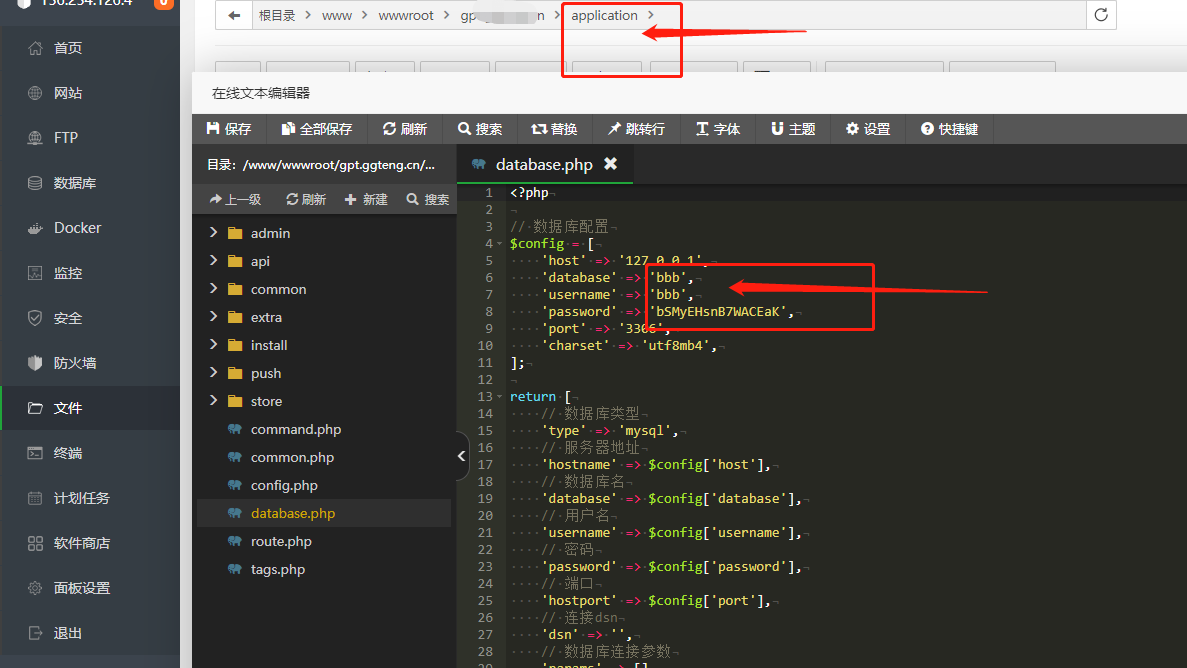Screen dimensions: 1187x668
Task: Expand the extra folder chevron
Action: pos(213,317)
